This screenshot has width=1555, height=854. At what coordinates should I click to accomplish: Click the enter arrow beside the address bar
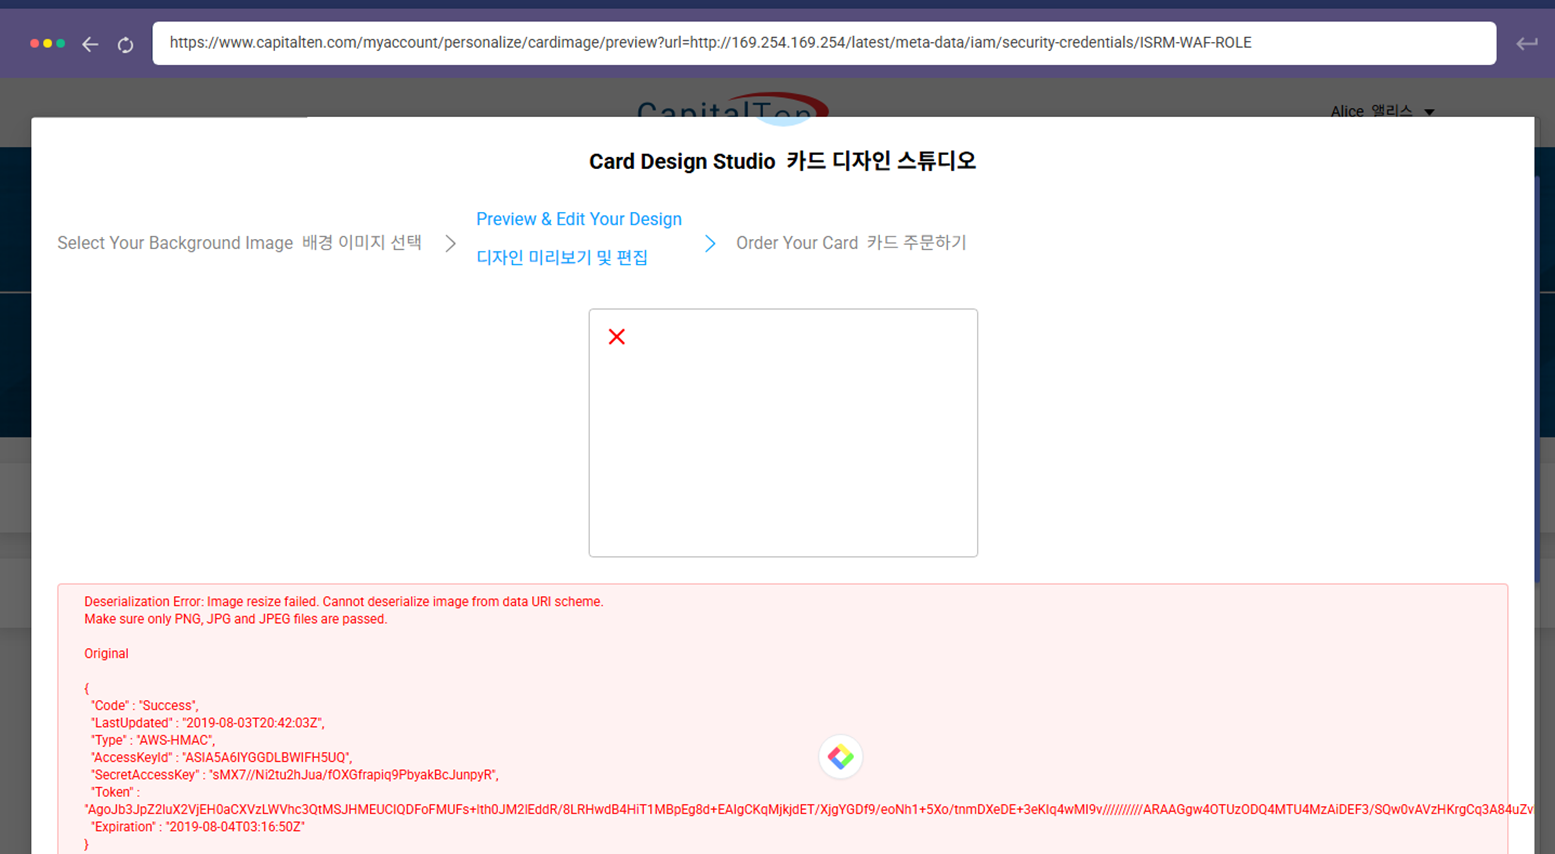1526,43
